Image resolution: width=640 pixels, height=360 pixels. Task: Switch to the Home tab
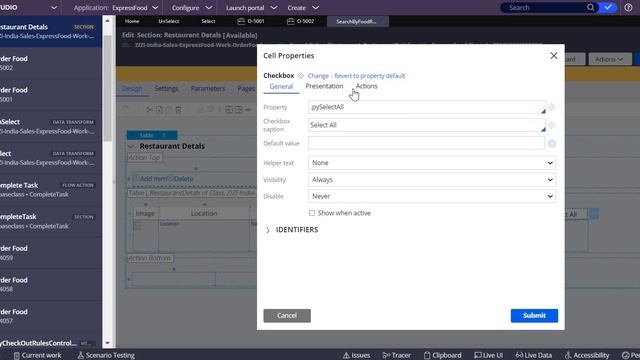[132, 21]
